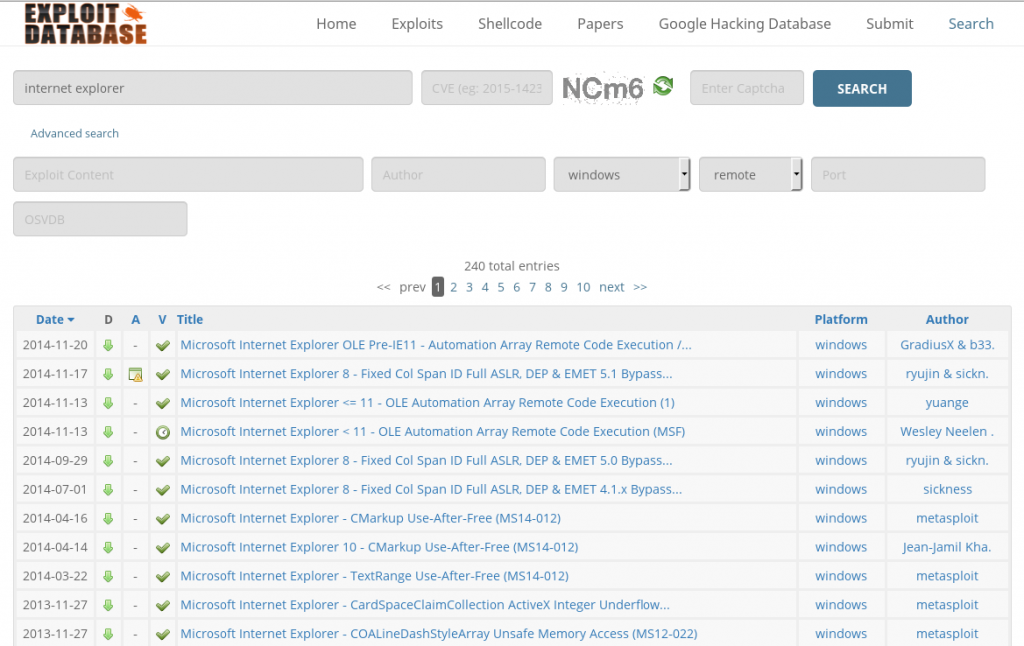Click the pending clock icon for MSF exploit
The width and height of the screenshot is (1024, 646).
pos(162,432)
